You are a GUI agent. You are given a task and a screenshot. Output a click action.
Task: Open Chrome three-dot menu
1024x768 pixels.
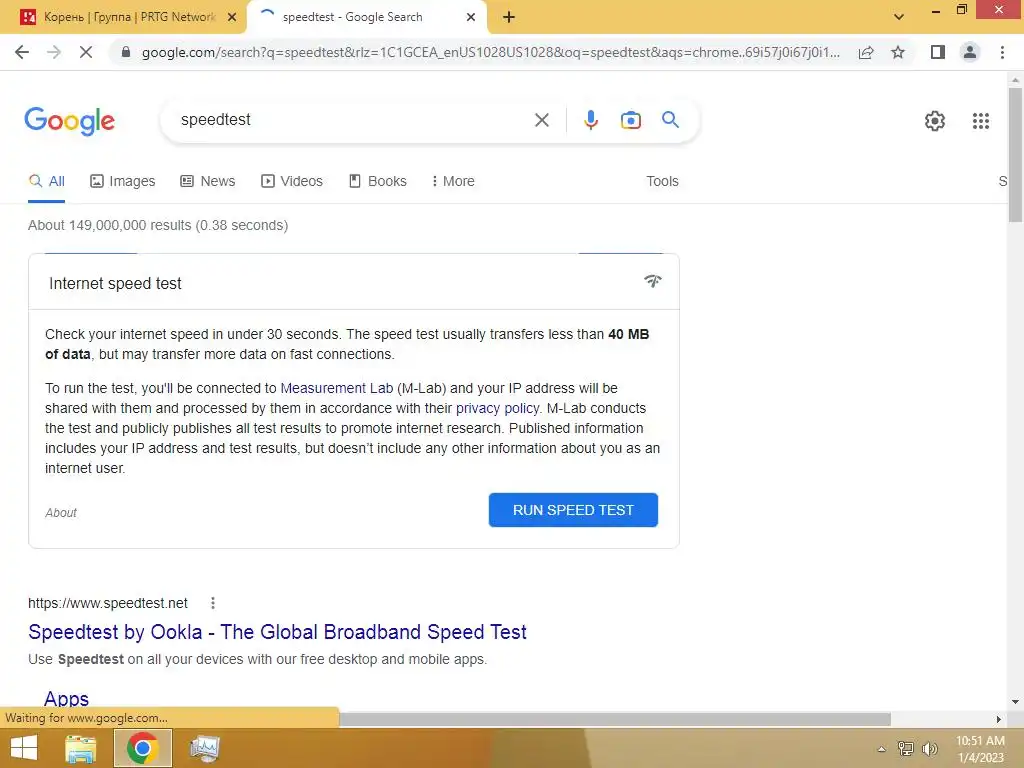pos(1002,52)
